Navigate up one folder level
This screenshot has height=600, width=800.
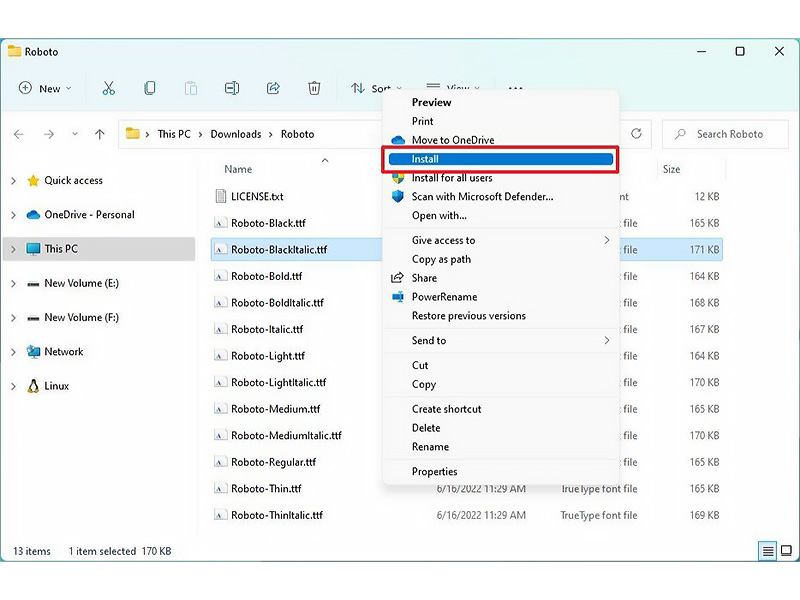tap(99, 134)
